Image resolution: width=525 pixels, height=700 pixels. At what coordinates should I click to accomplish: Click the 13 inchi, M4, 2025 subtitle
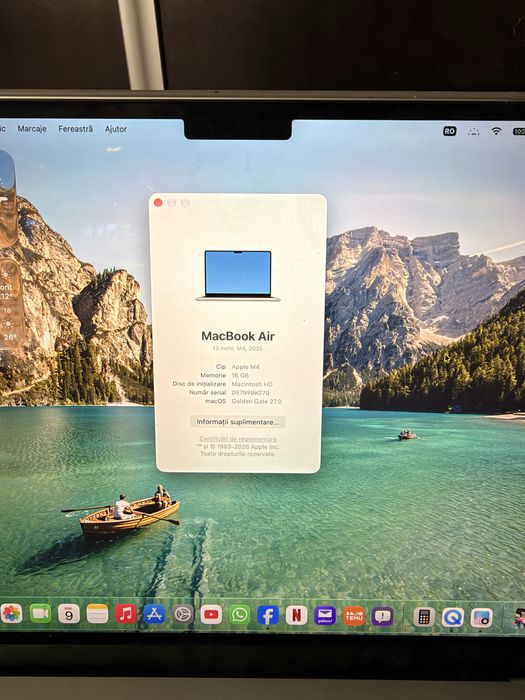[x=238, y=348]
